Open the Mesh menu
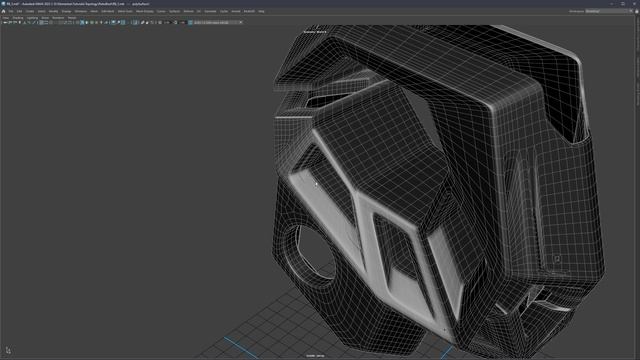This screenshot has height=360, width=640. tap(94, 11)
